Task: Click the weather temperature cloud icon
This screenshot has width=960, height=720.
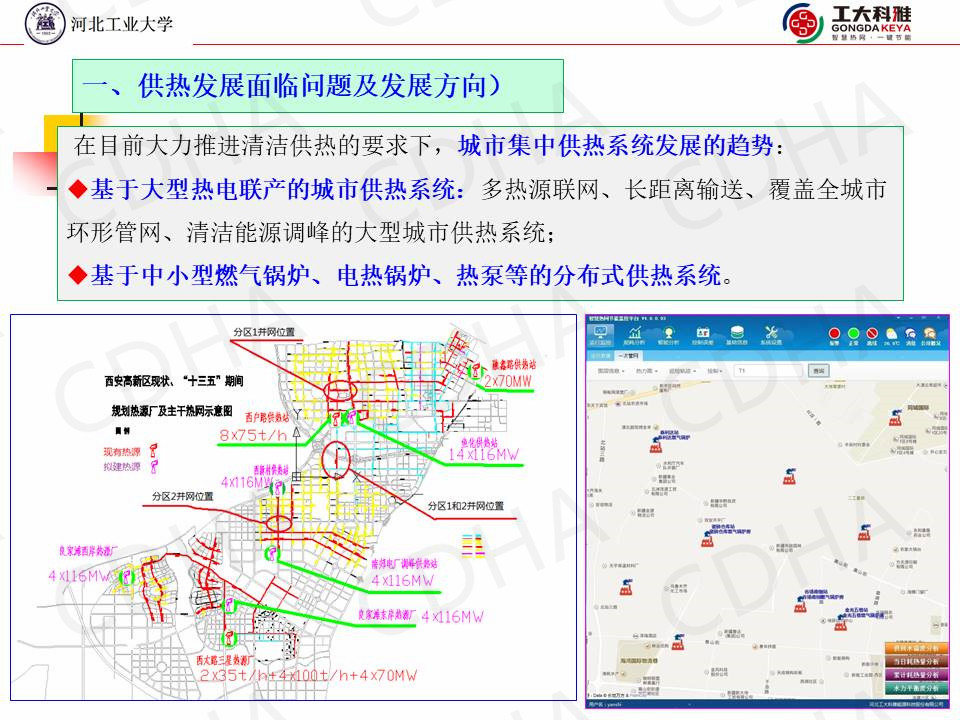Action: point(891,335)
